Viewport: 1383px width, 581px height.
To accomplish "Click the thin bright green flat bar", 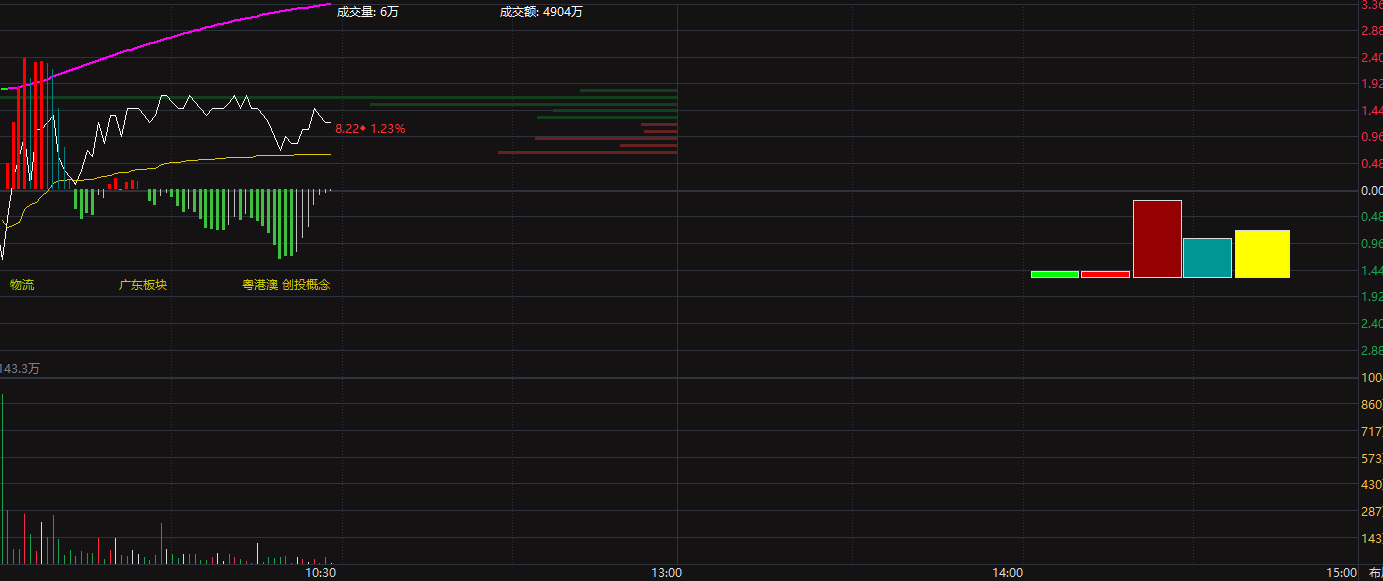I will point(1055,274).
